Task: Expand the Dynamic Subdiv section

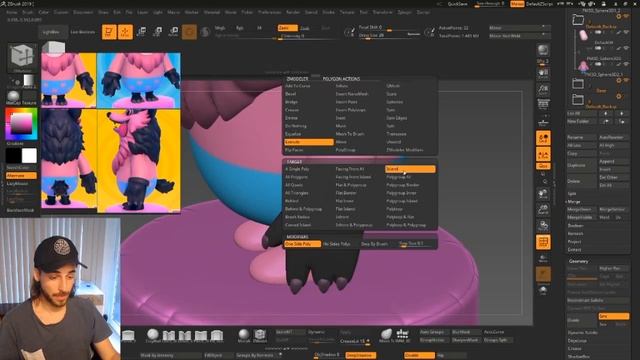Action: [582, 333]
